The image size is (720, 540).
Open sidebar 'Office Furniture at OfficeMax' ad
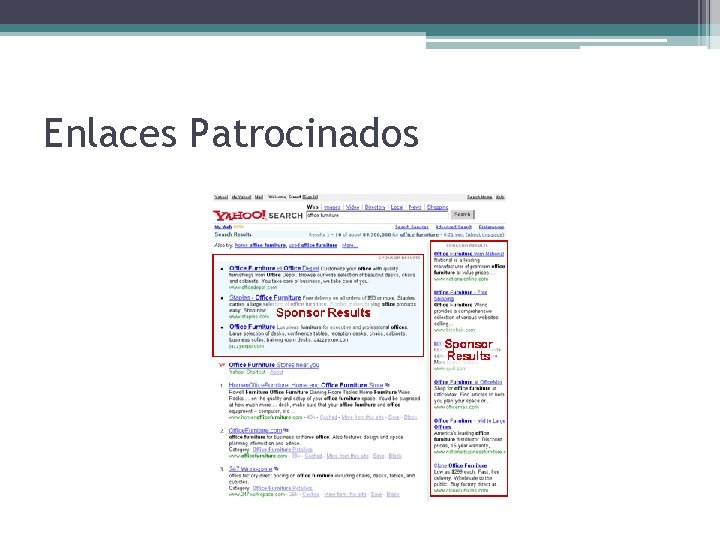pos(468,382)
